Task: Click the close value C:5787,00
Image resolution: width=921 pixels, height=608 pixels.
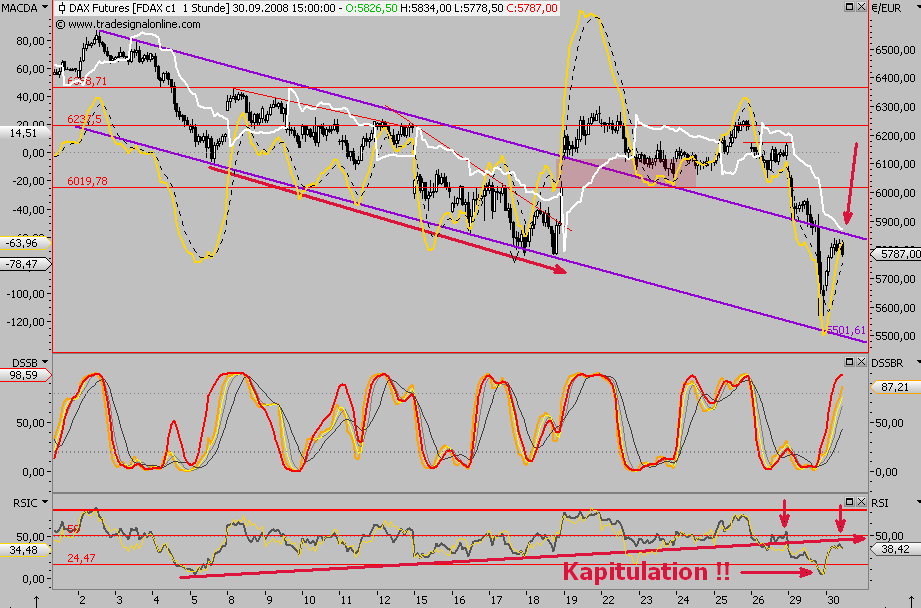Action: [532, 8]
